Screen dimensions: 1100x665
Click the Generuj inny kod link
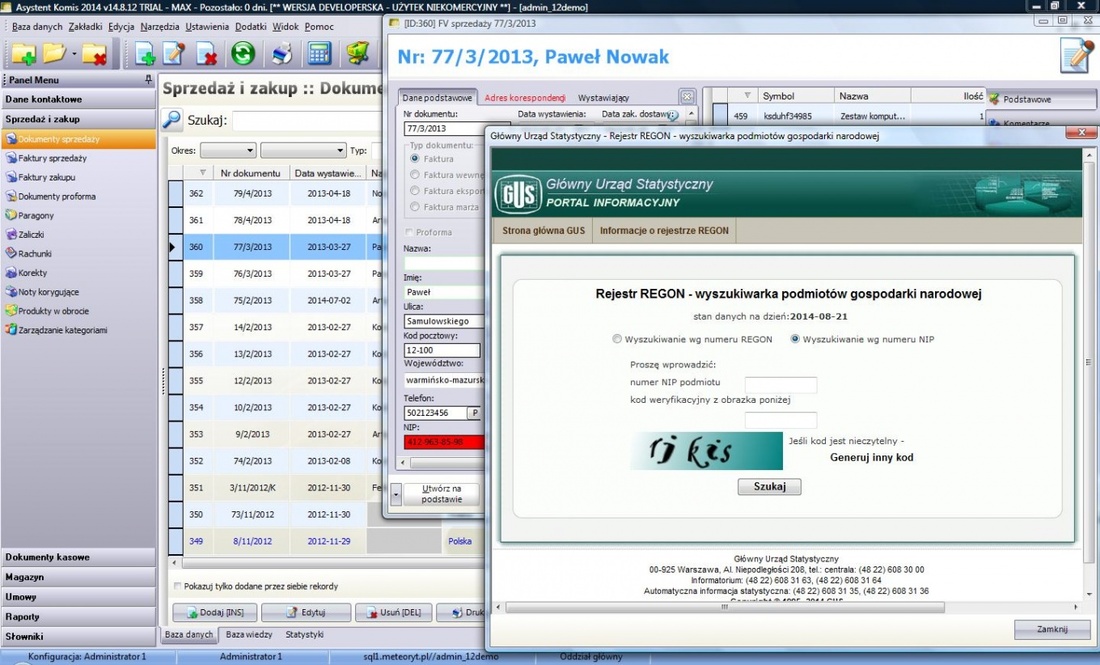871,457
